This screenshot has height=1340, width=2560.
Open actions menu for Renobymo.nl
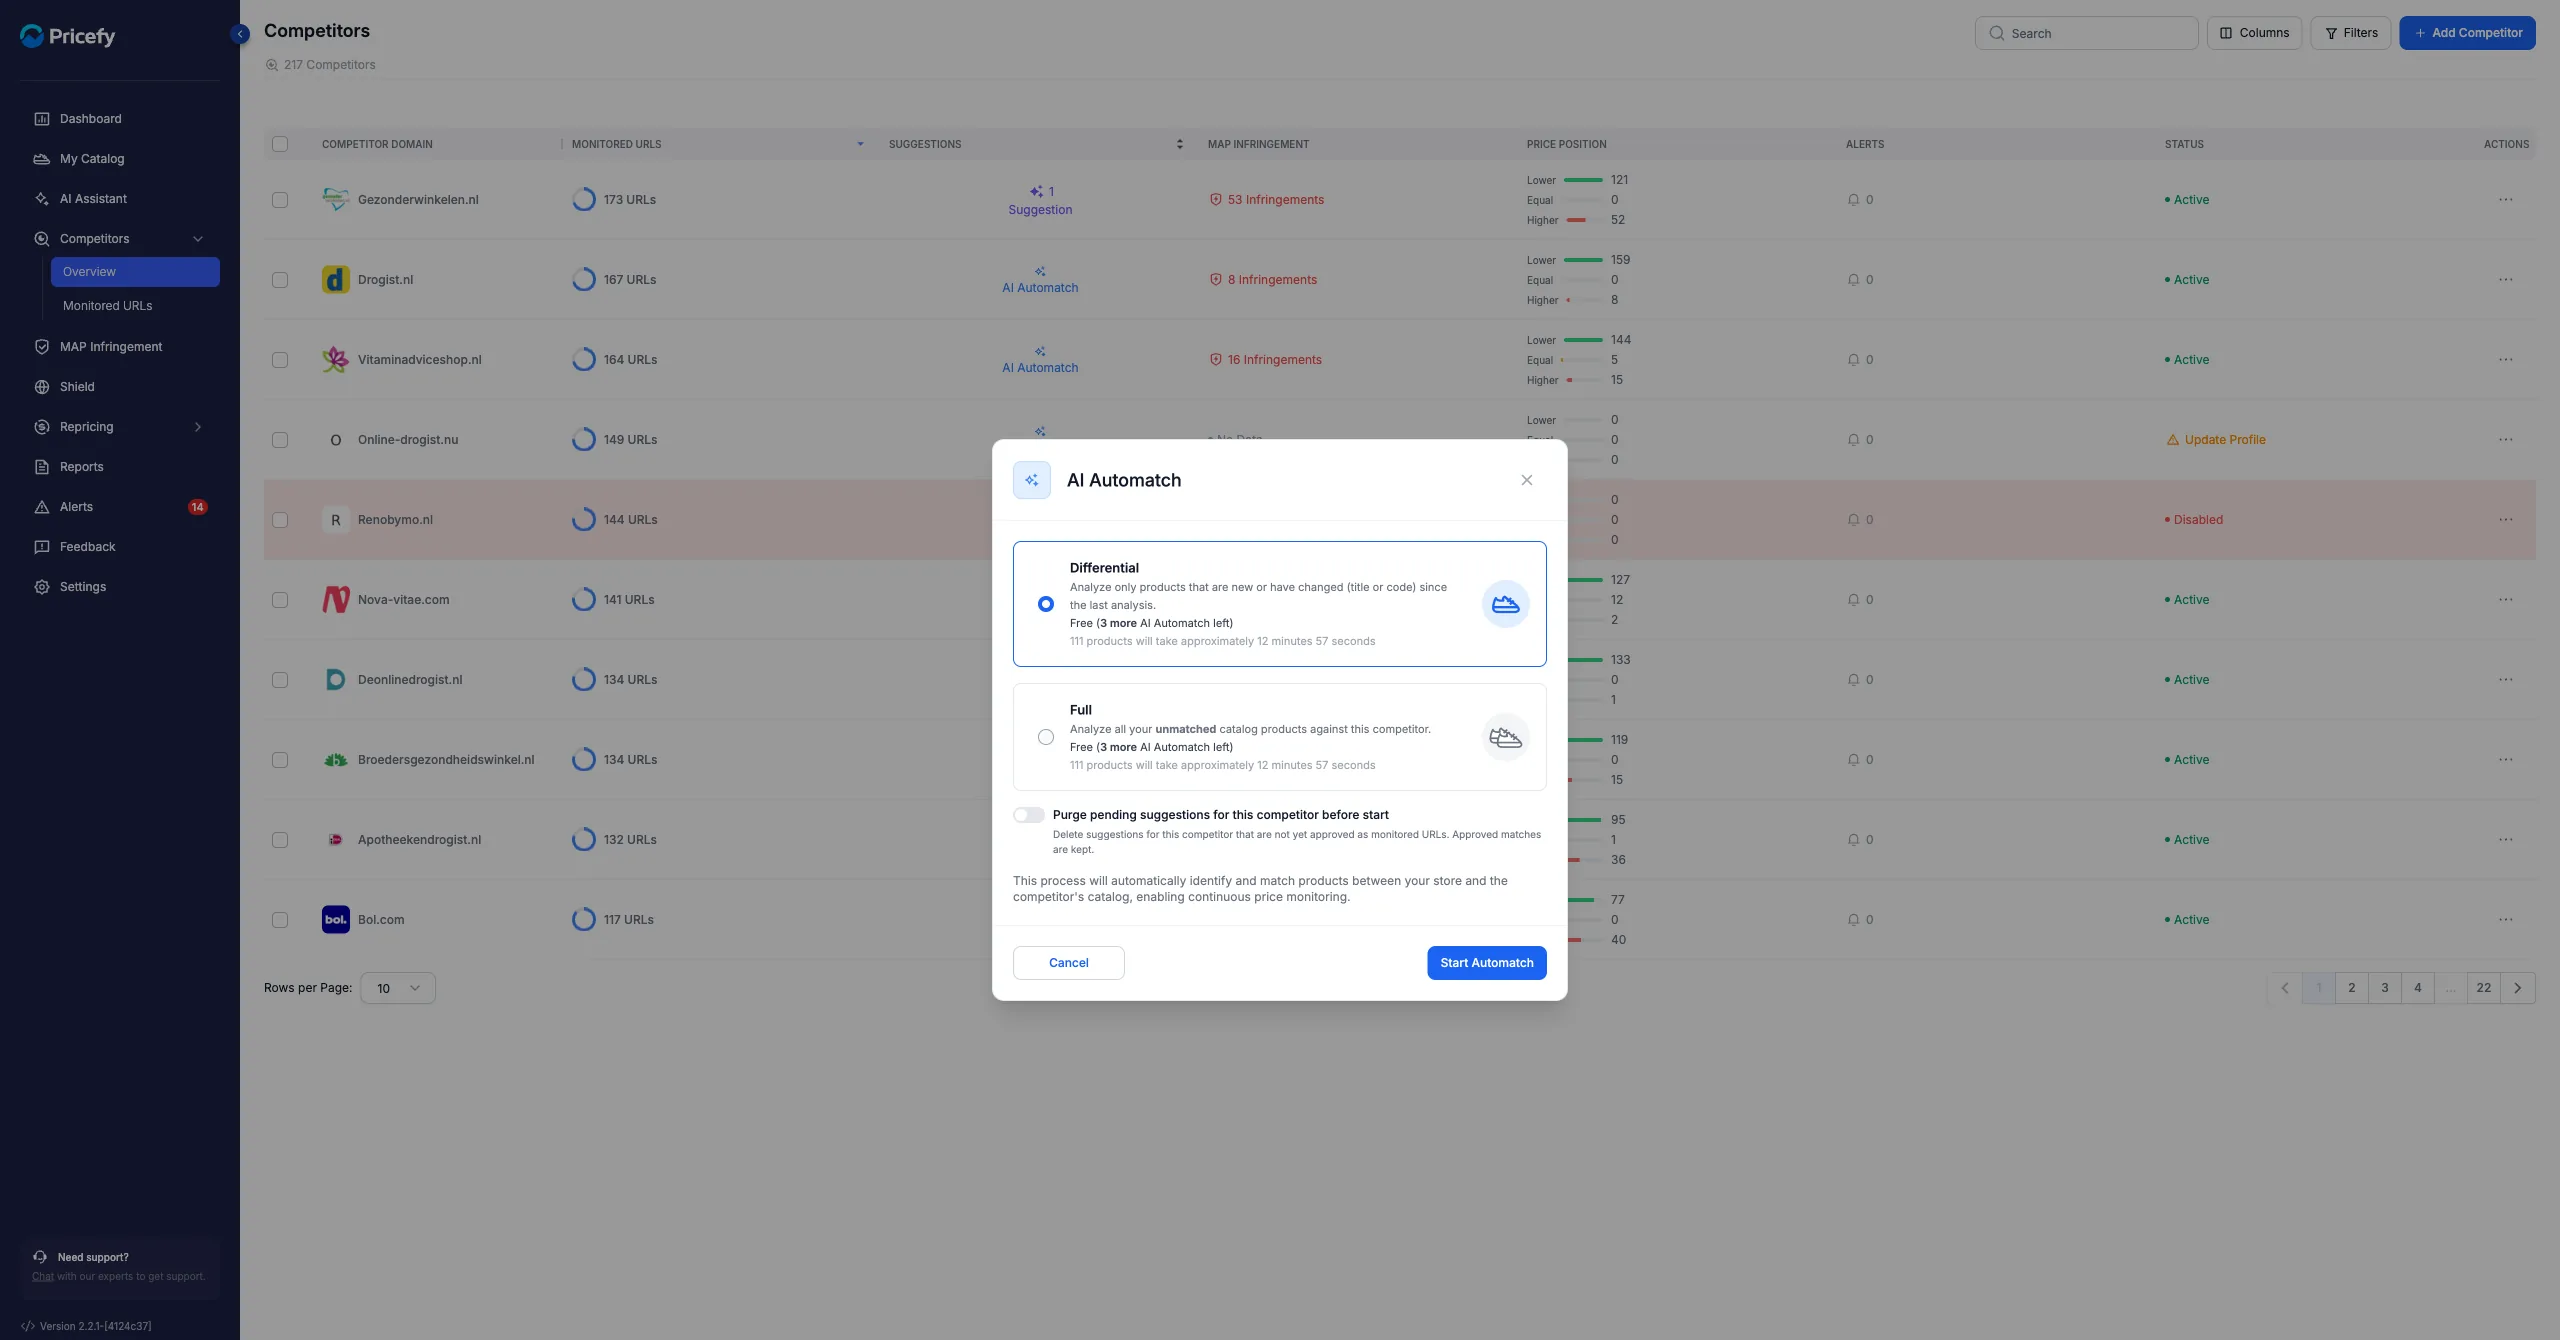click(2505, 520)
